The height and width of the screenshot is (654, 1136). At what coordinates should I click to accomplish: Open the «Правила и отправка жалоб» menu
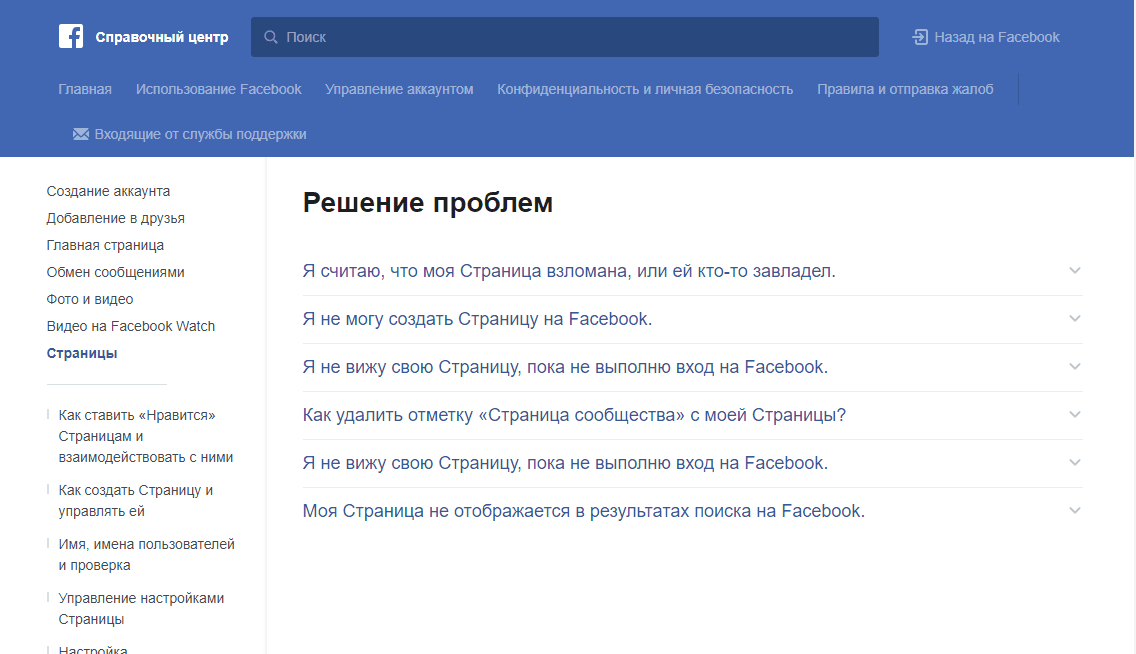pyautogui.click(x=906, y=89)
